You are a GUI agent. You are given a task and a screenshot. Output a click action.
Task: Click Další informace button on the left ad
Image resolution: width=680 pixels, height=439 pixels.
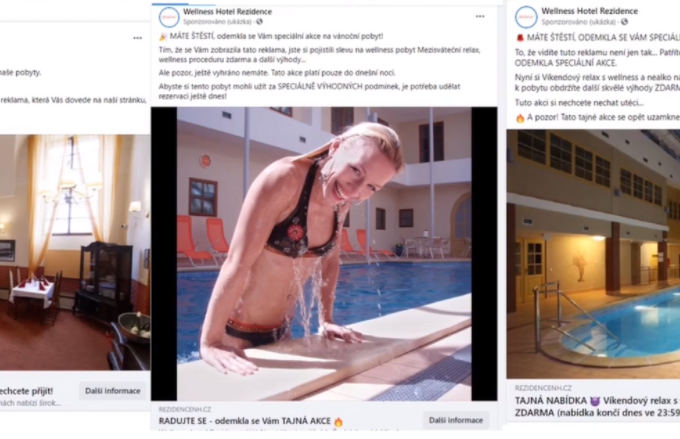coord(113,391)
